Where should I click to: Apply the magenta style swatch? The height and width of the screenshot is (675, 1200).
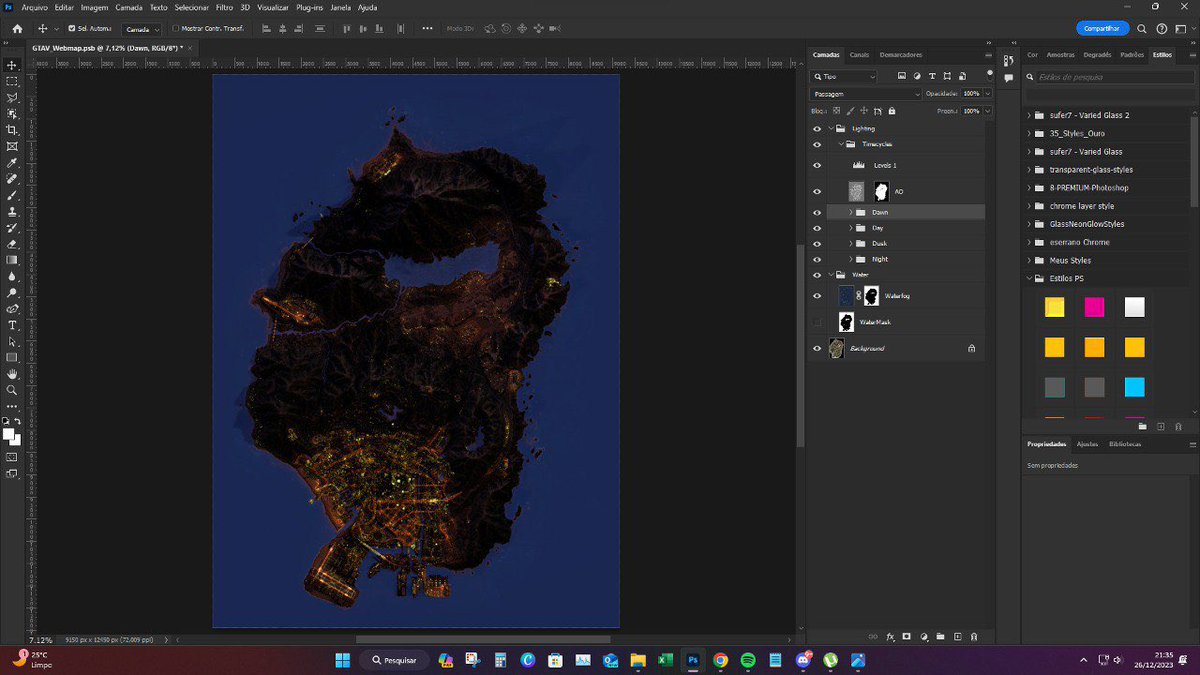click(1094, 307)
